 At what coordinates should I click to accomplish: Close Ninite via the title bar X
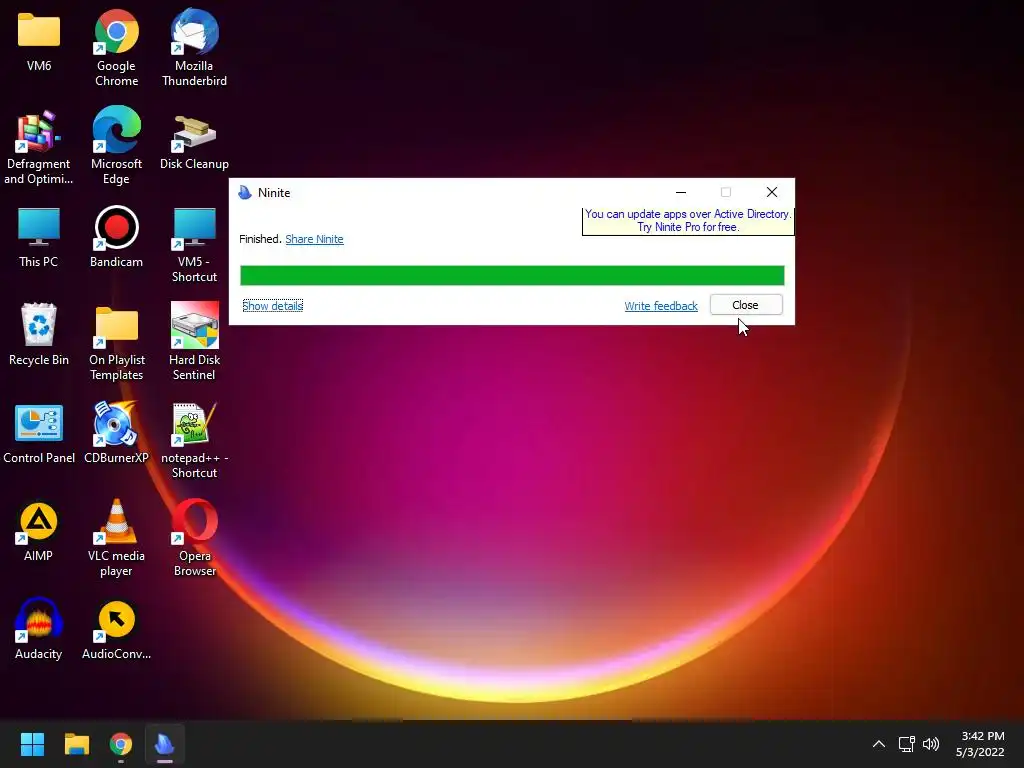772,192
